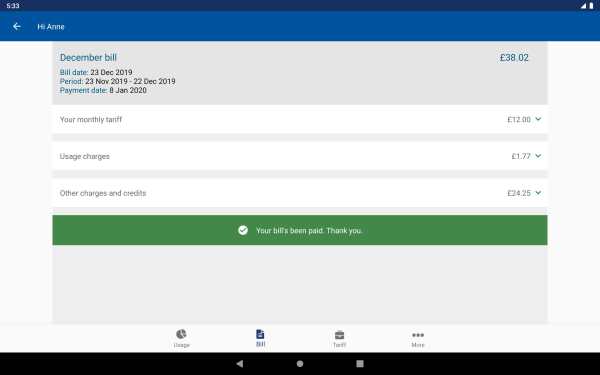Go back using the header arrow
The height and width of the screenshot is (375, 600).
click(x=16, y=26)
